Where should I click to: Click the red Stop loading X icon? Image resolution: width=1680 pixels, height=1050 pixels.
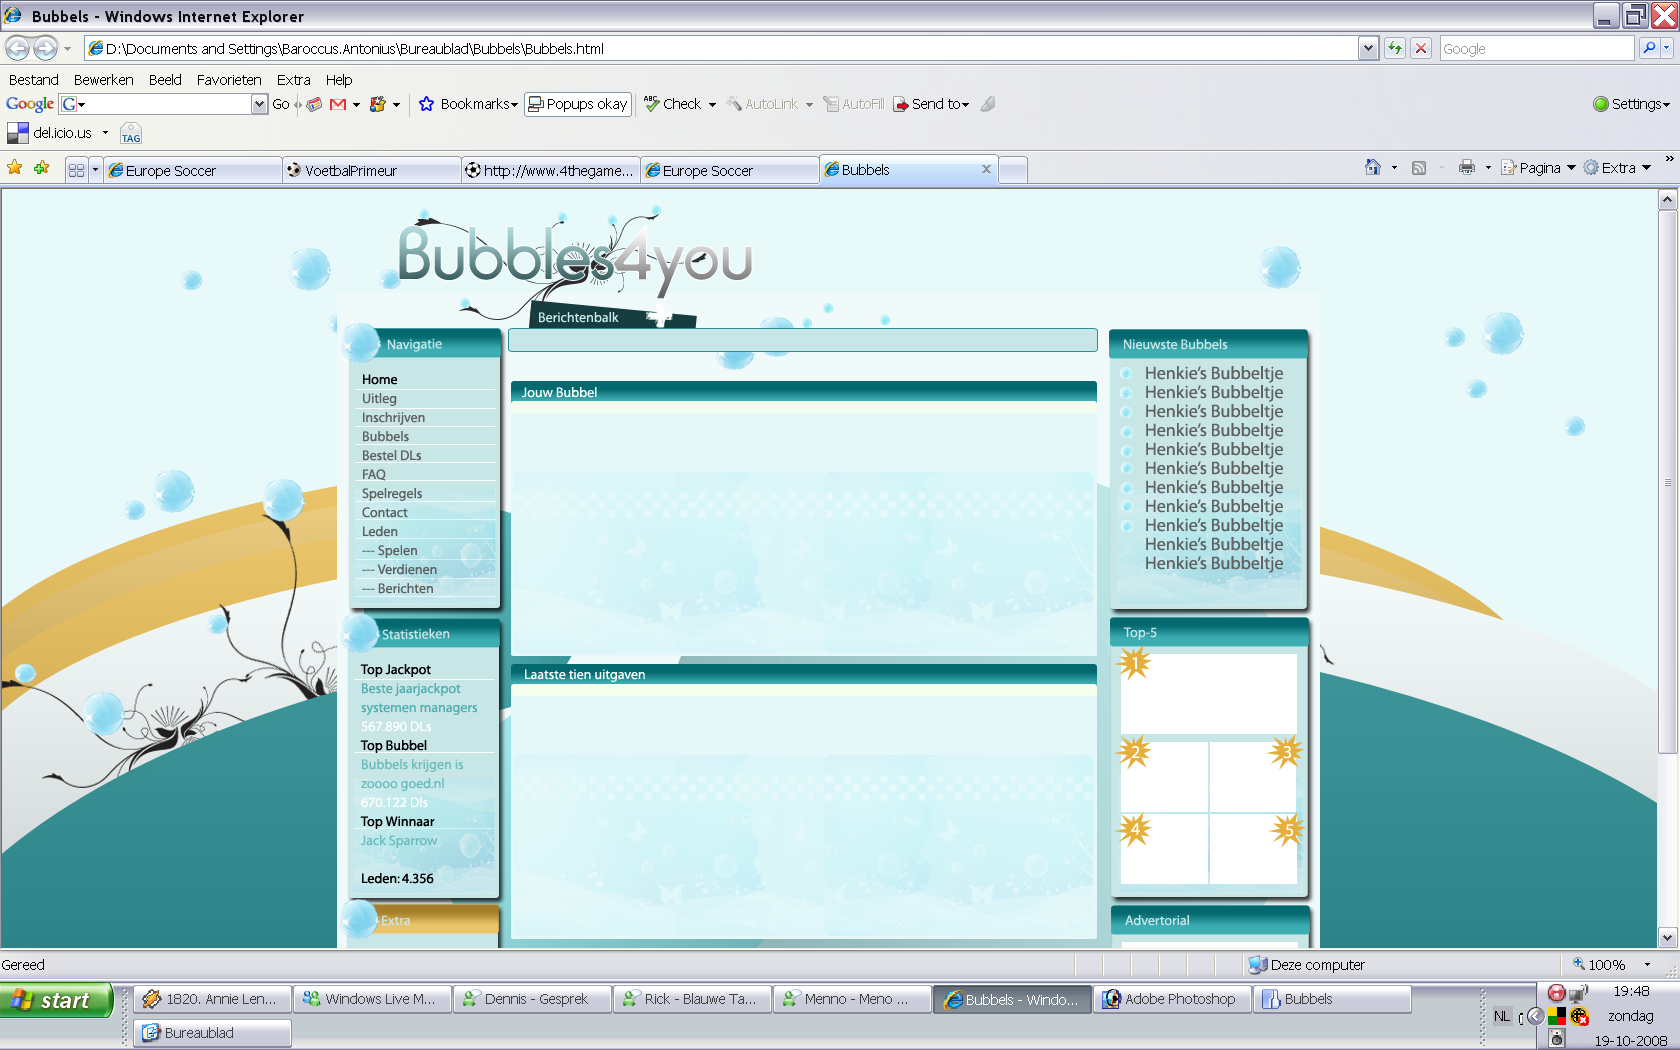point(1421,48)
